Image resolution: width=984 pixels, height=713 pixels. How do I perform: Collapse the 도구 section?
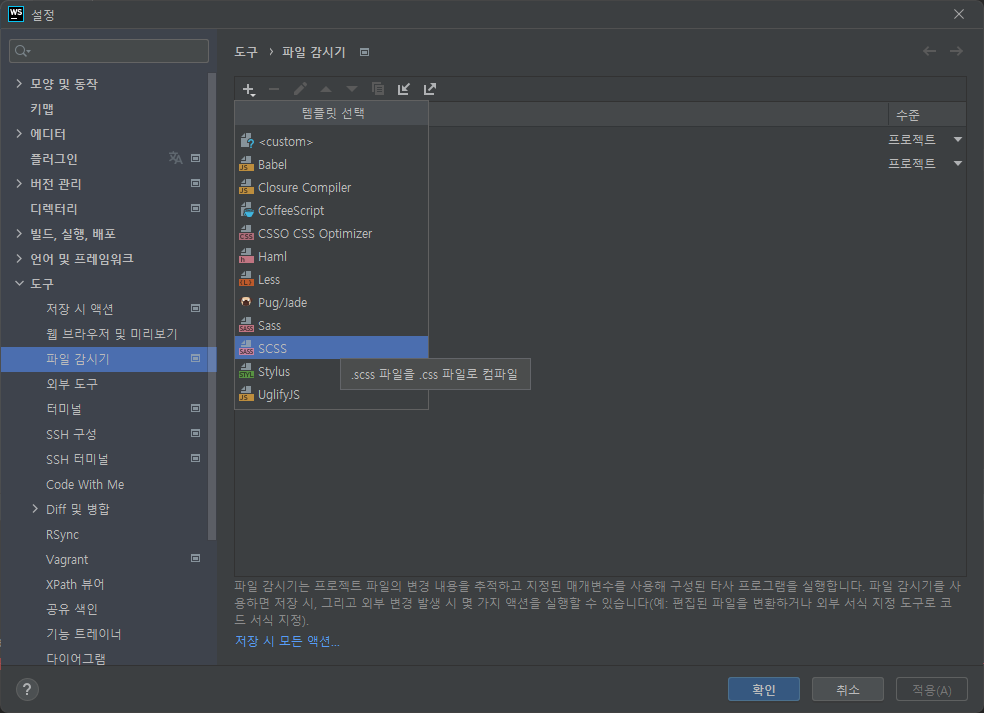[x=19, y=284]
